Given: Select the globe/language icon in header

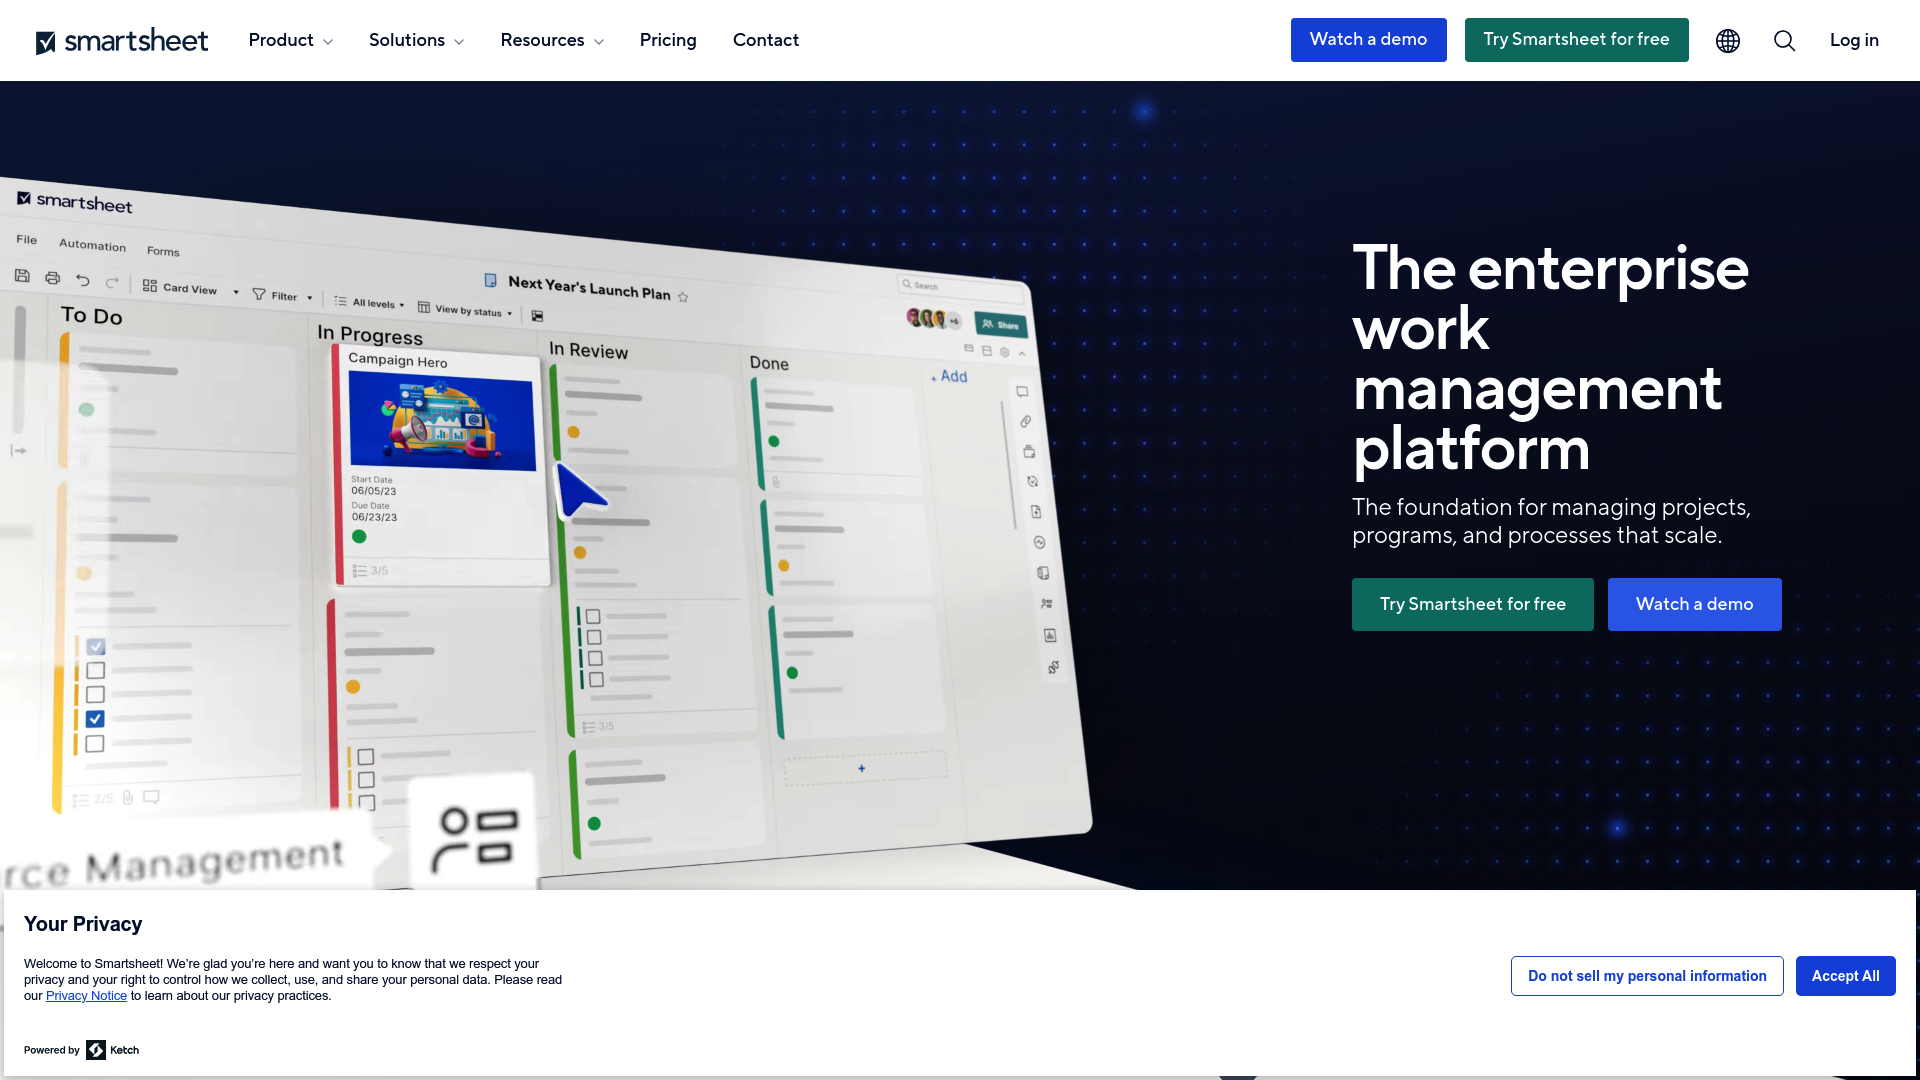Looking at the screenshot, I should click(x=1729, y=40).
